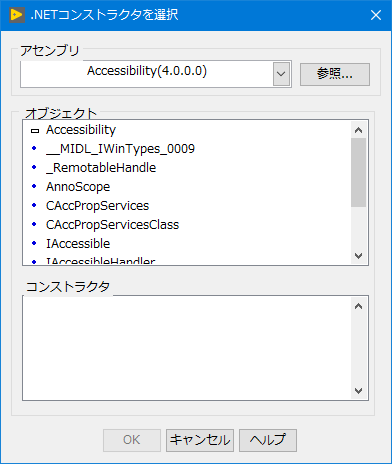This screenshot has width=392, height=464.
Task: Click the constructor list scroll-down arrow
Action: (359, 390)
